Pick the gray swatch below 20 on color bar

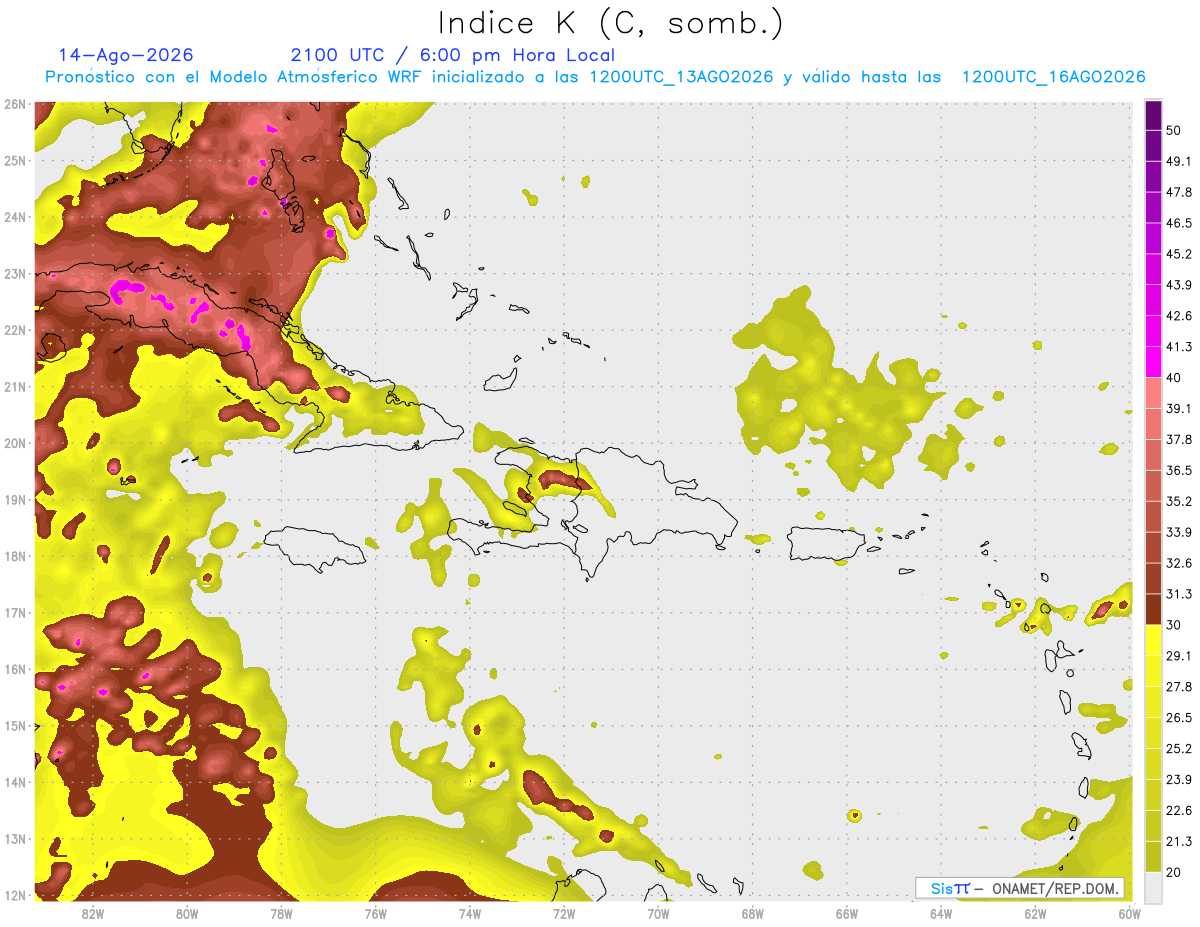[x=1153, y=887]
